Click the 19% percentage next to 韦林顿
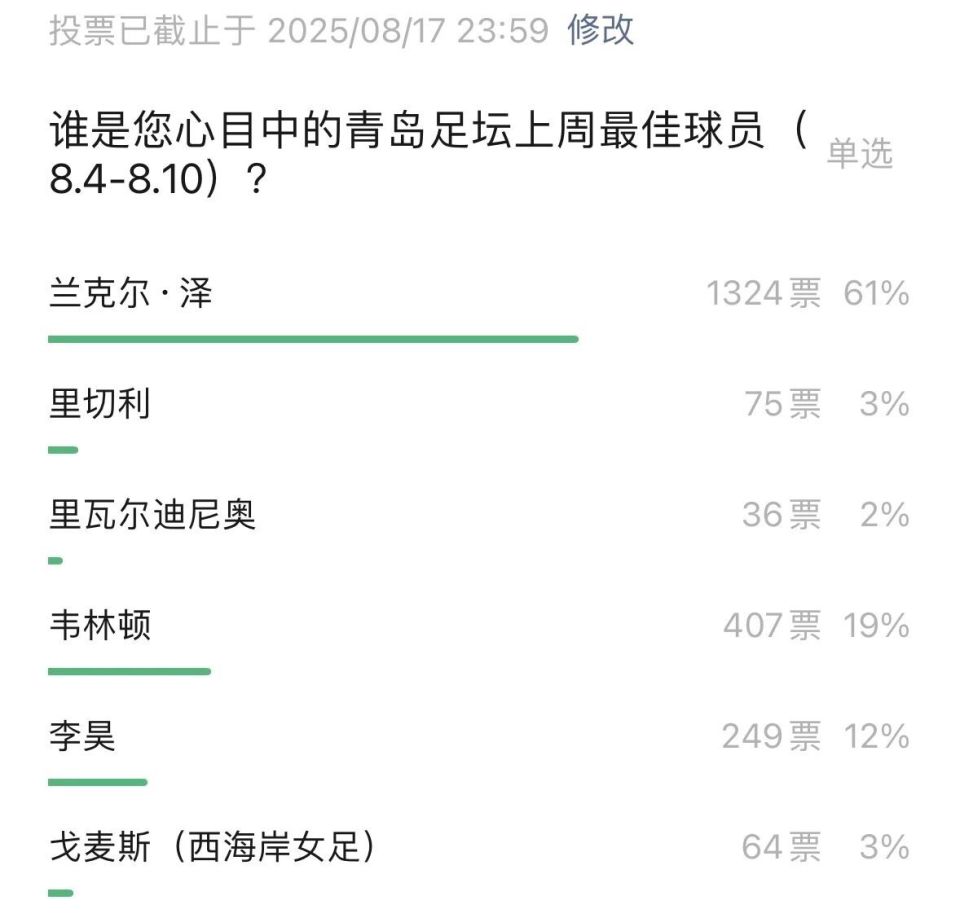 coord(879,627)
